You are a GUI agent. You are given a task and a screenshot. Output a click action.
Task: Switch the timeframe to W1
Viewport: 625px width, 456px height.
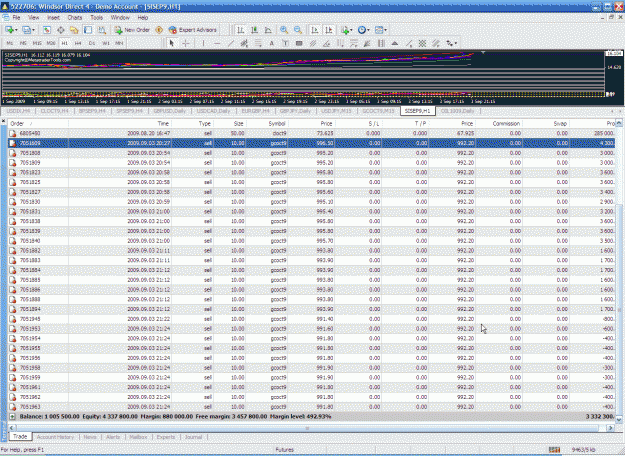click(x=106, y=43)
